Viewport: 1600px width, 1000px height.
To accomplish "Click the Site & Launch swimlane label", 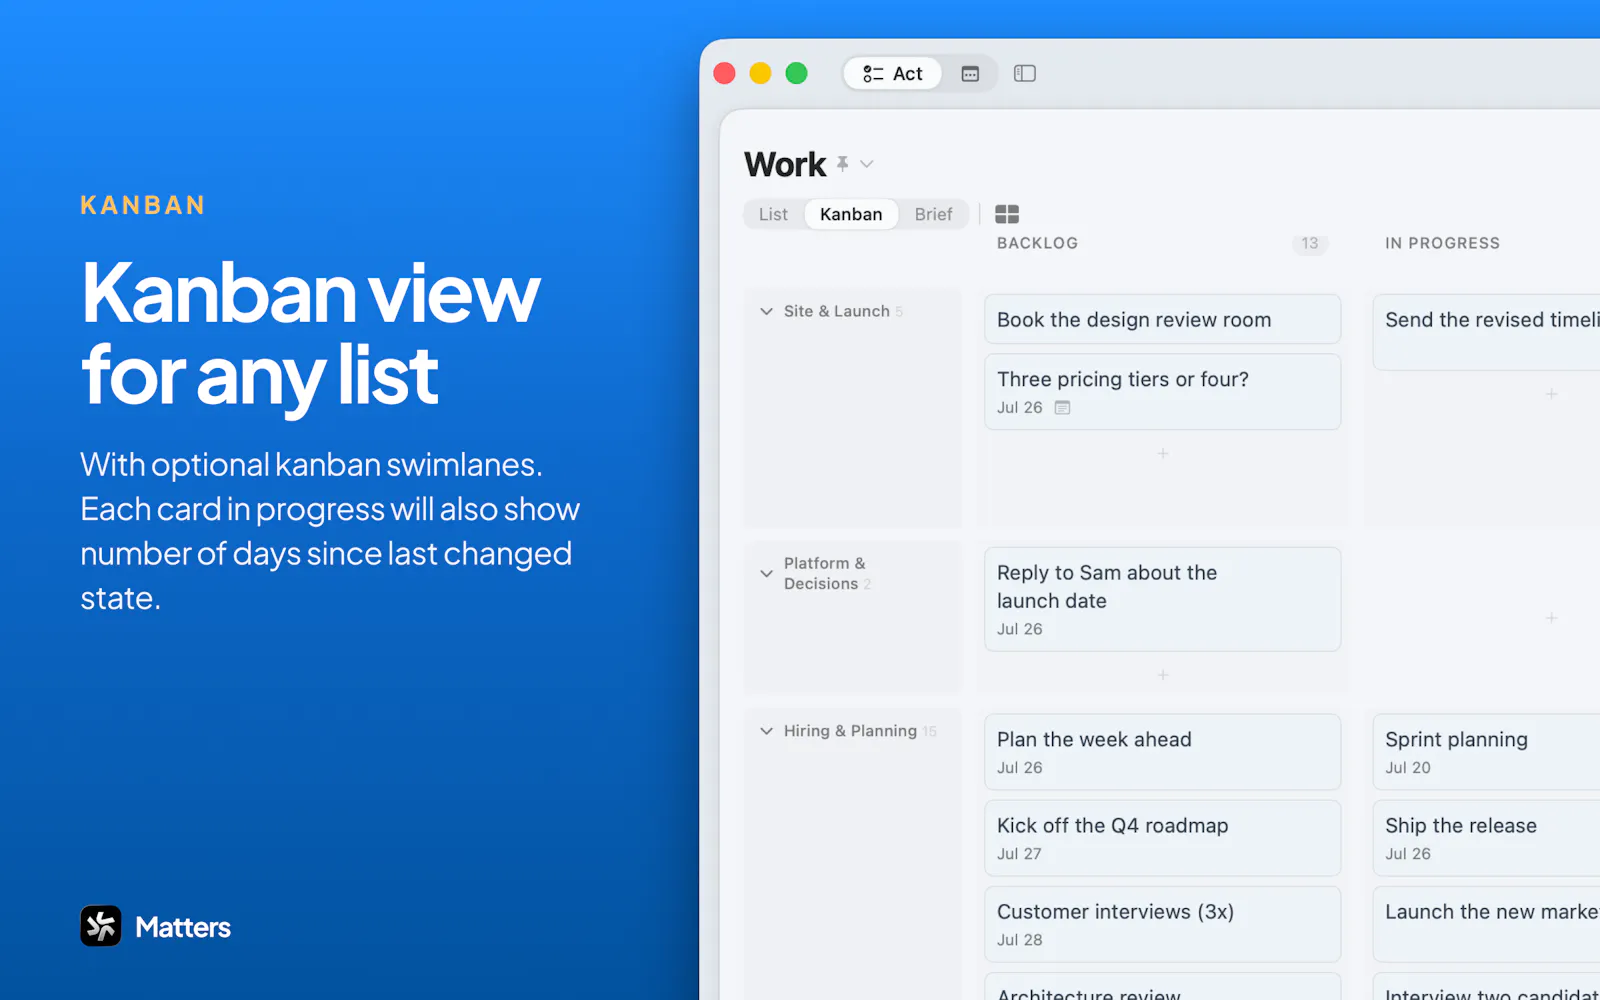I will coord(836,311).
